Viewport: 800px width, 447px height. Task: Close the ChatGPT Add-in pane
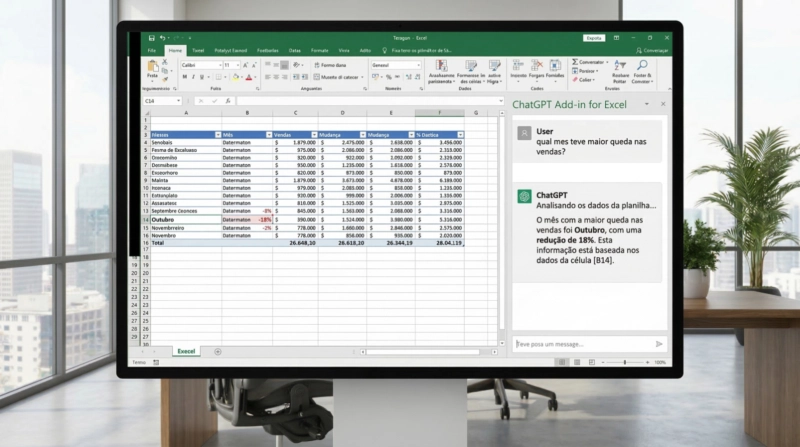[663, 104]
